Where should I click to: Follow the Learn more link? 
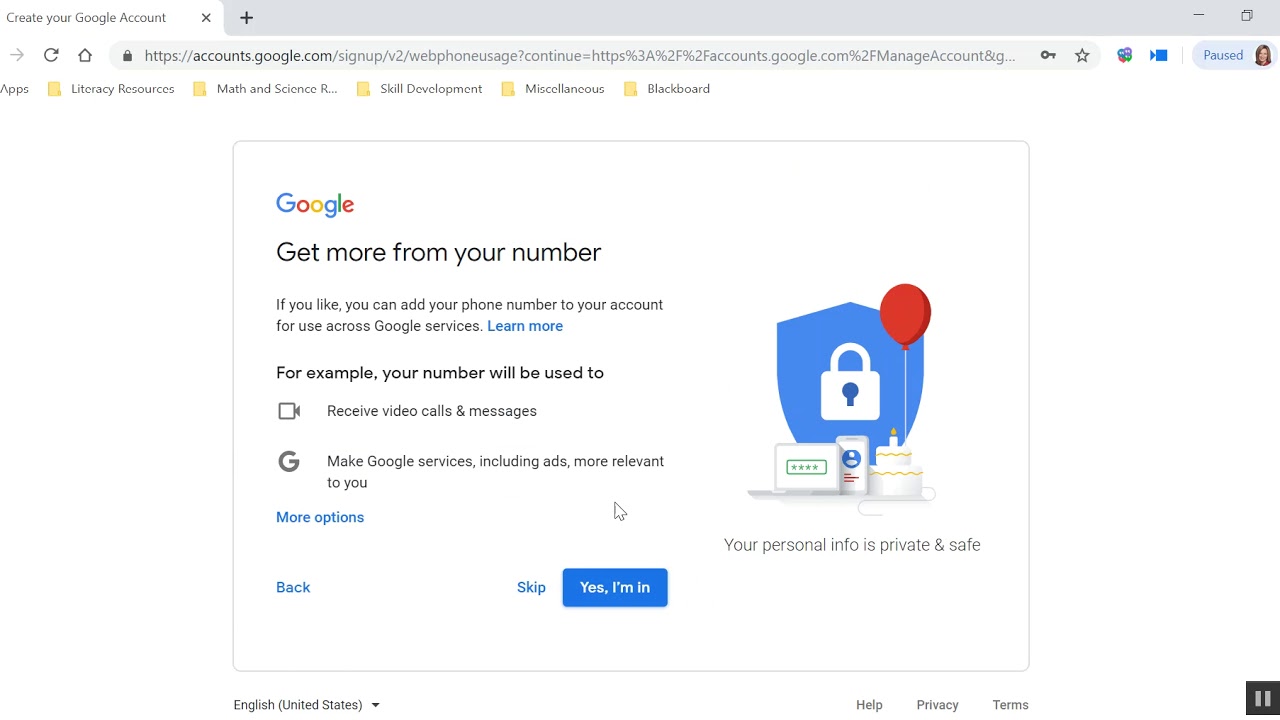[525, 326]
